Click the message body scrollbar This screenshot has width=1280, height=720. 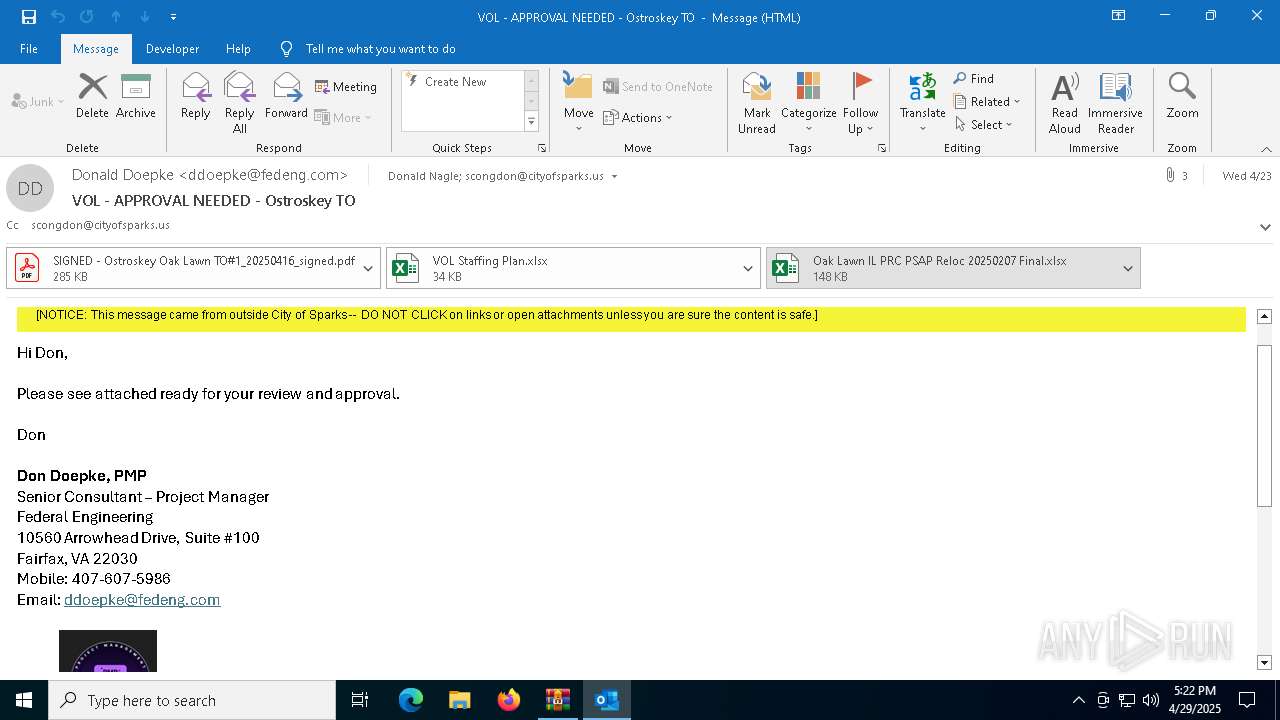1264,425
